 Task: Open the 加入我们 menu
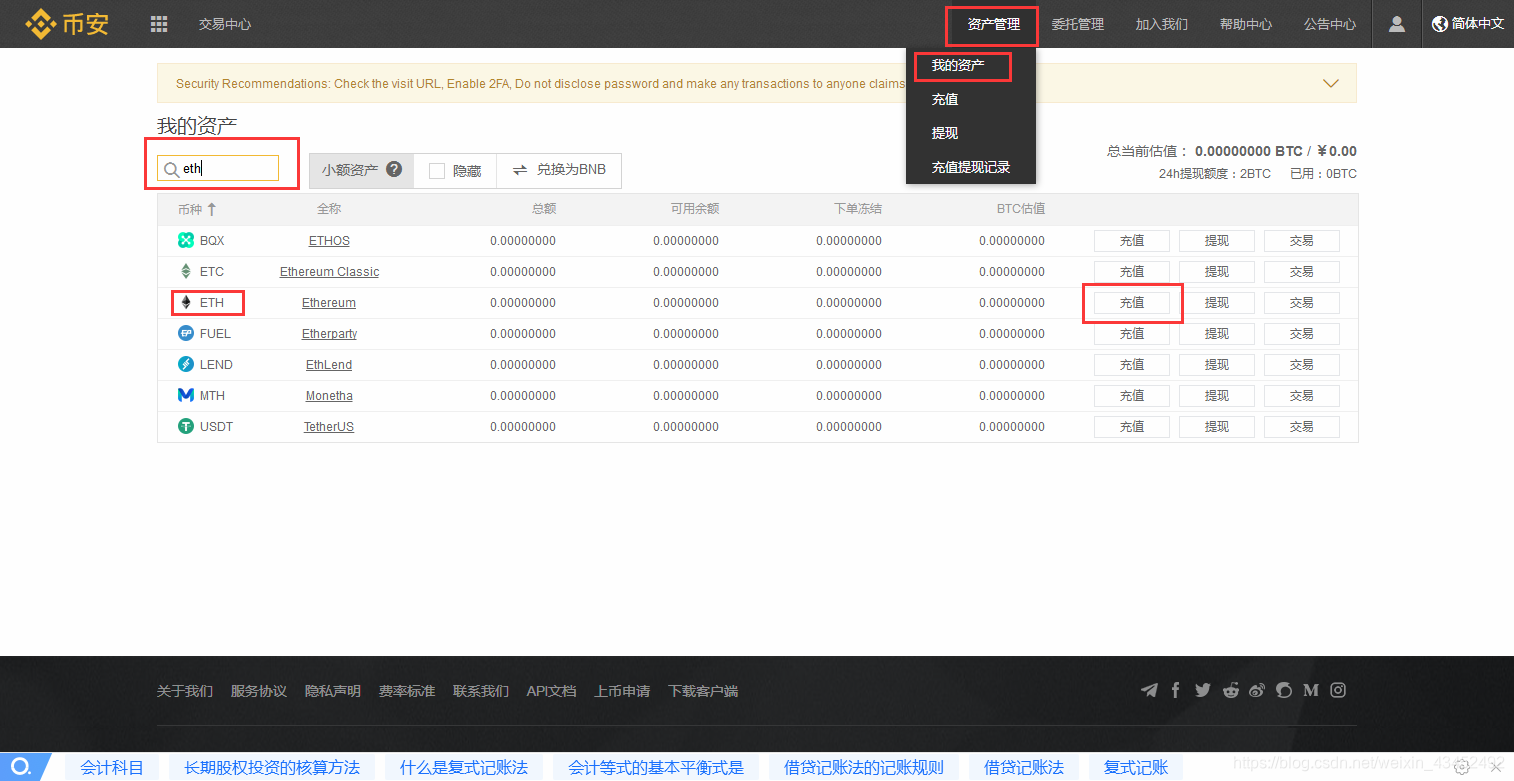[x=1162, y=24]
